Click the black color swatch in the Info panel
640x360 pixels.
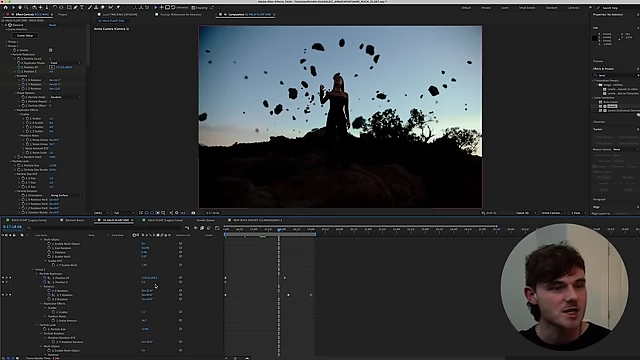point(595,38)
